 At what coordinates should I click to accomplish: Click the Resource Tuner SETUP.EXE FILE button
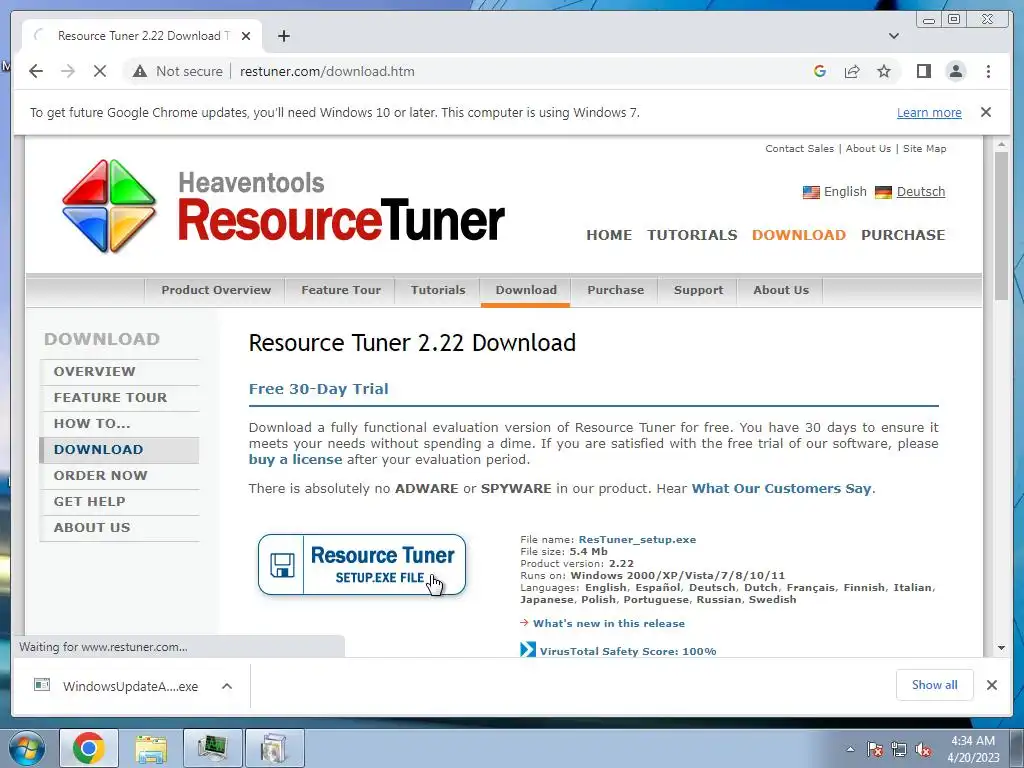coord(362,565)
